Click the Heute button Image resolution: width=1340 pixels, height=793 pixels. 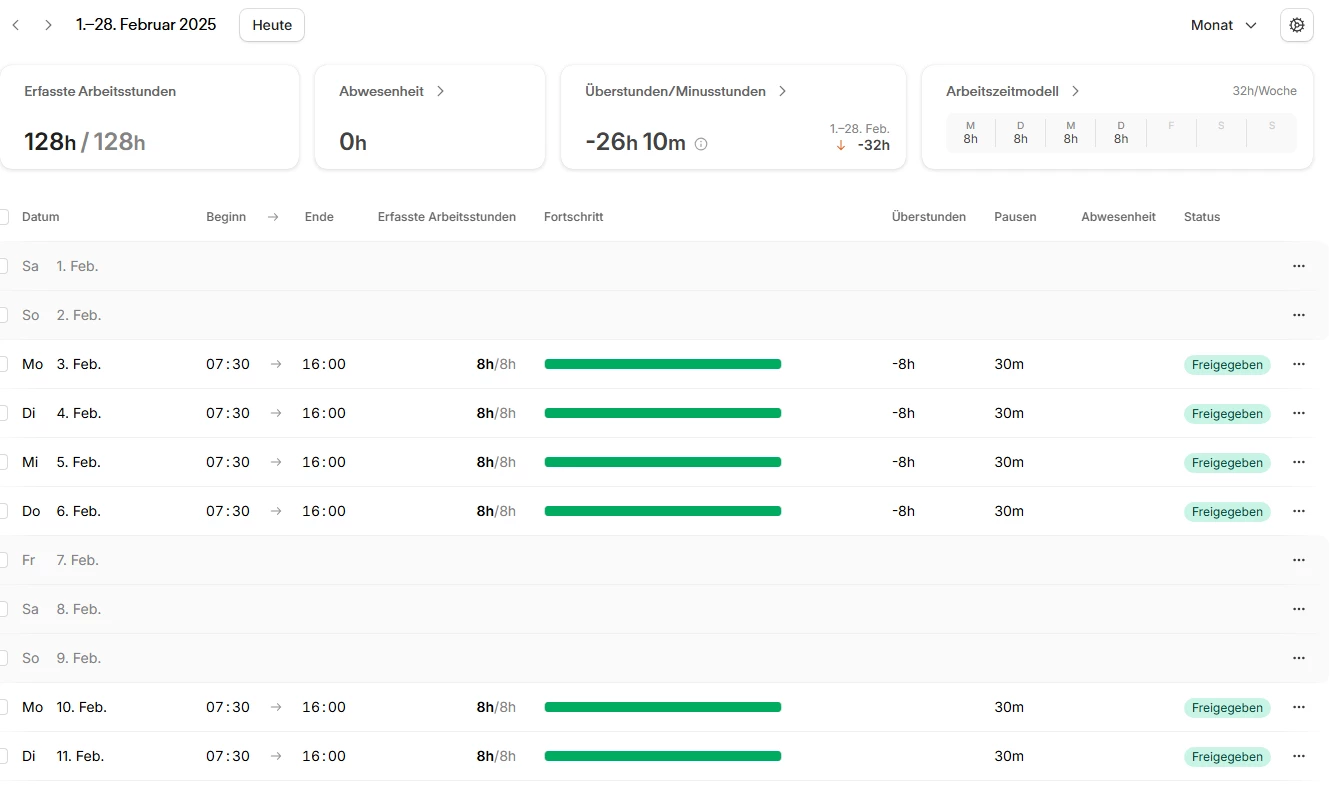[272, 25]
